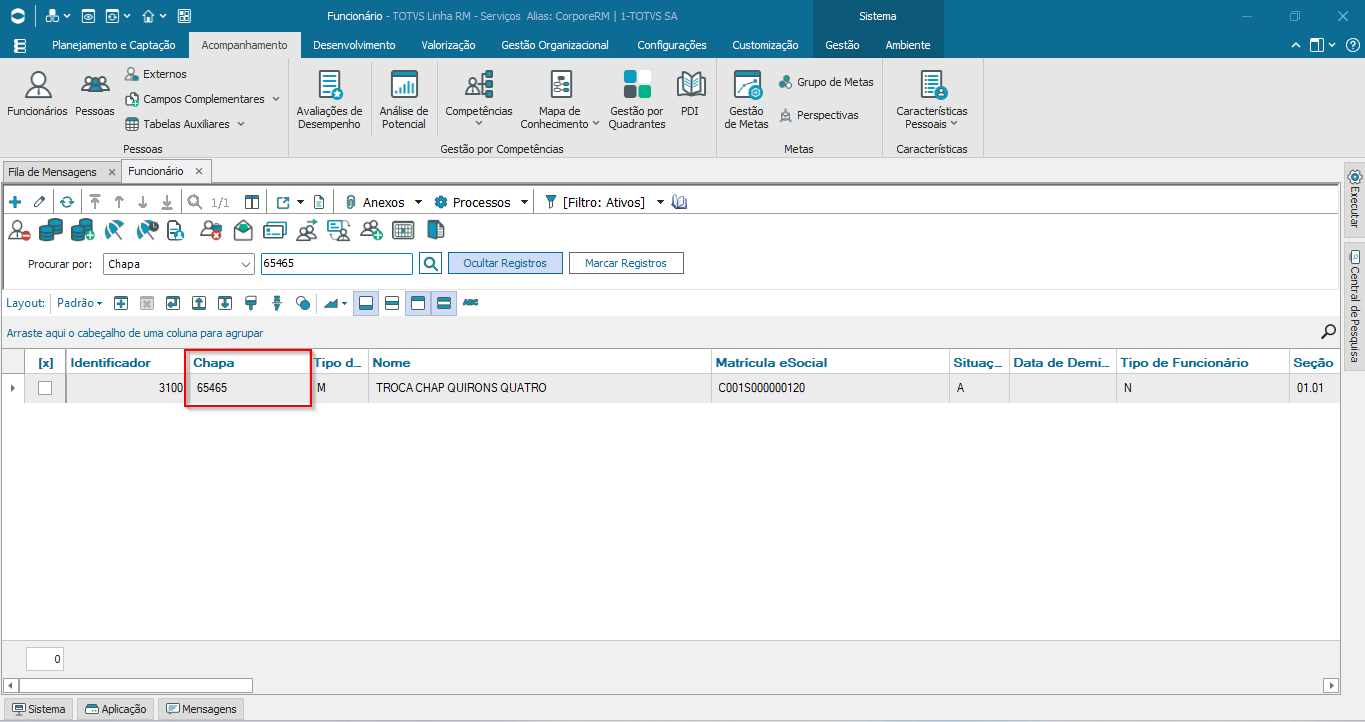Screen dimensions: 1365x722
Task: Open the grid search magnifier at right
Action: (x=1329, y=332)
